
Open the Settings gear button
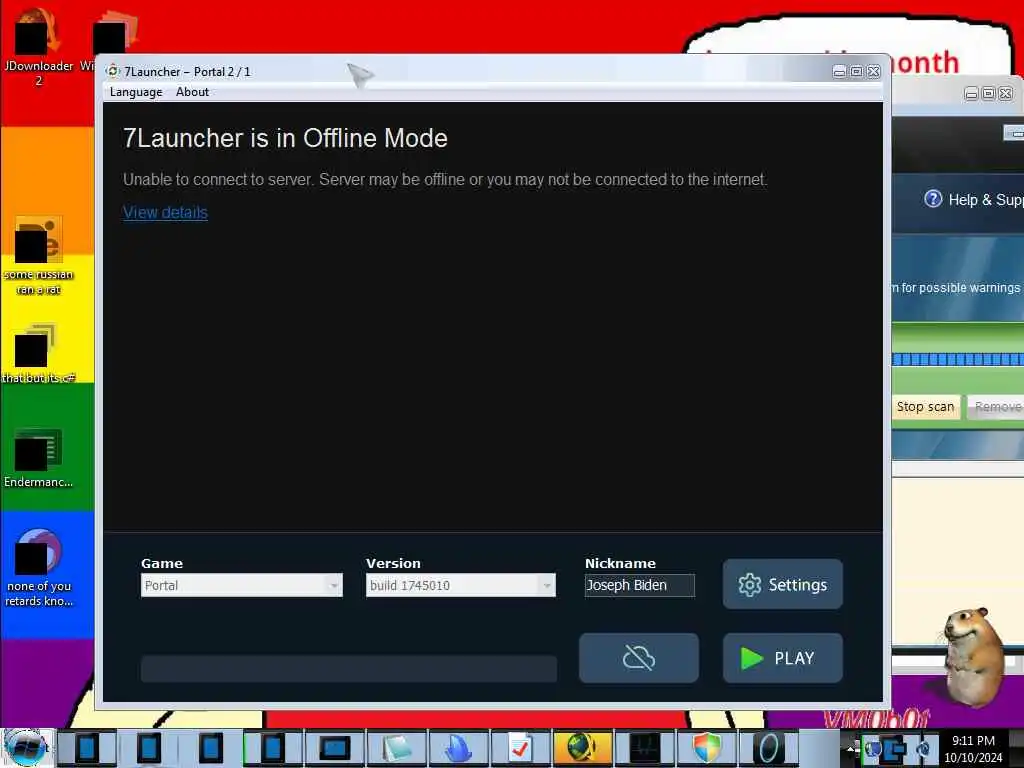coord(782,584)
